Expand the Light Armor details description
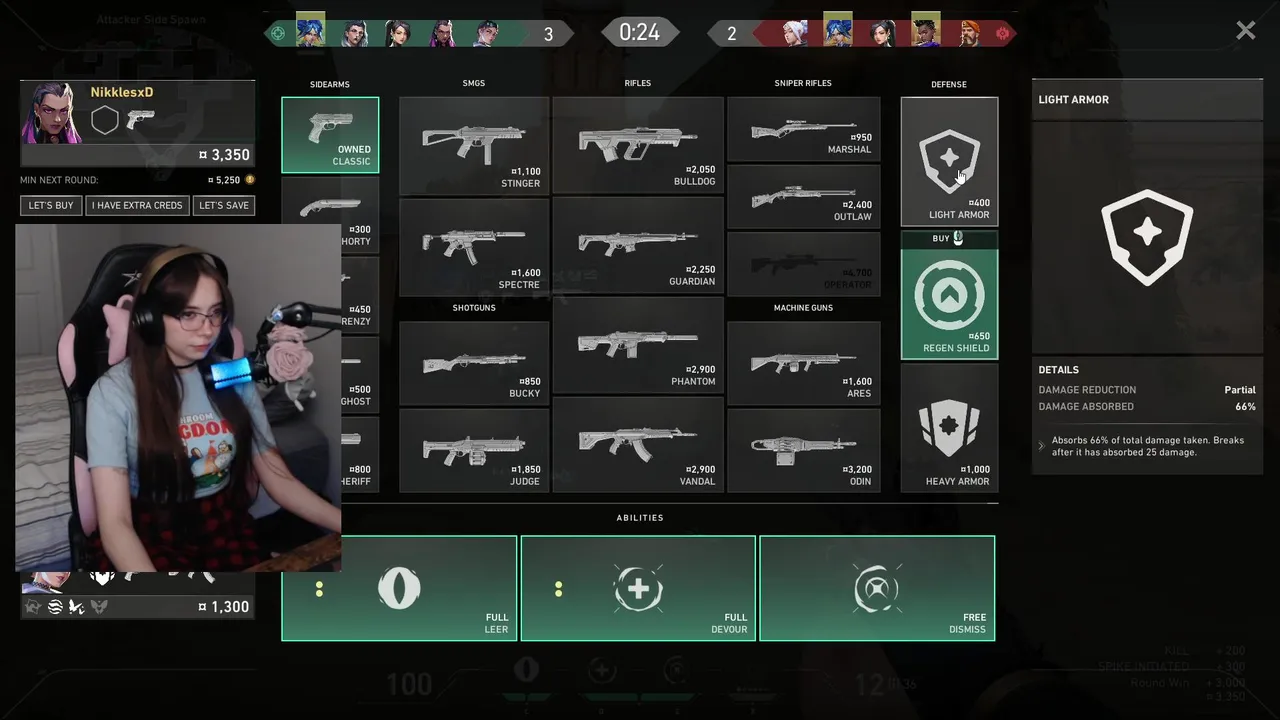 pyautogui.click(x=1041, y=446)
